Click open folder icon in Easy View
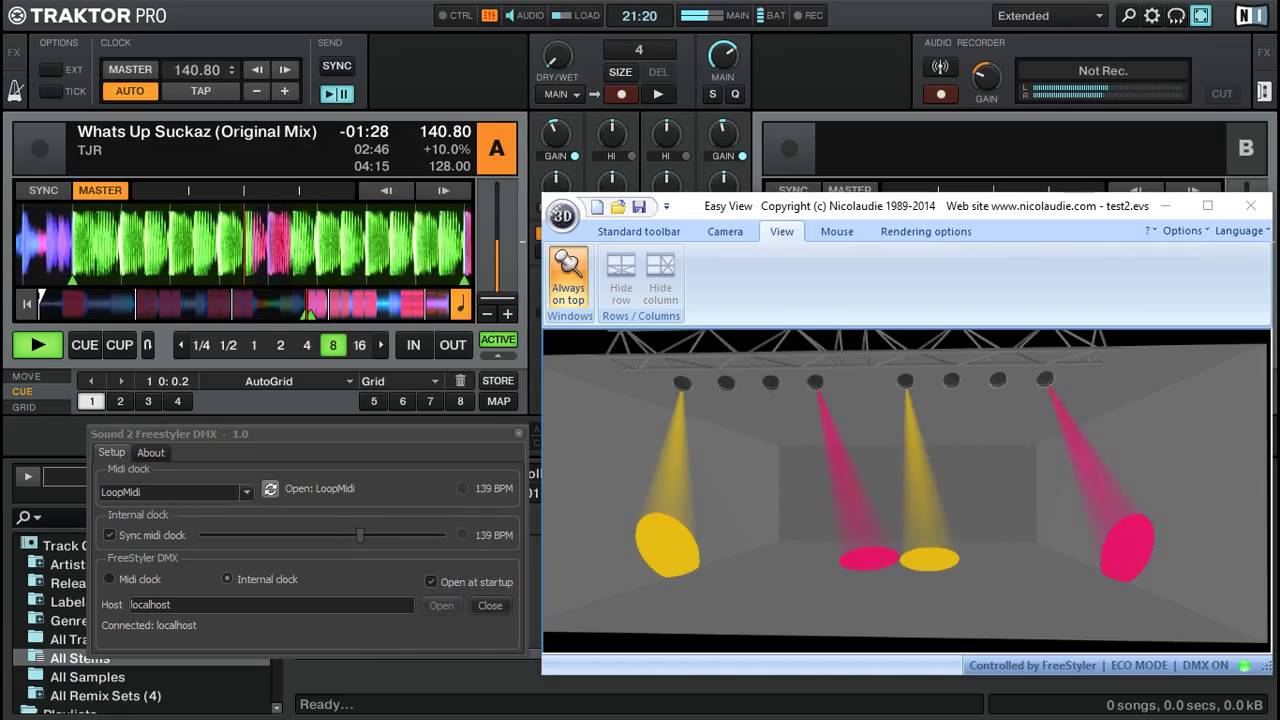The height and width of the screenshot is (720, 1280). coord(618,207)
